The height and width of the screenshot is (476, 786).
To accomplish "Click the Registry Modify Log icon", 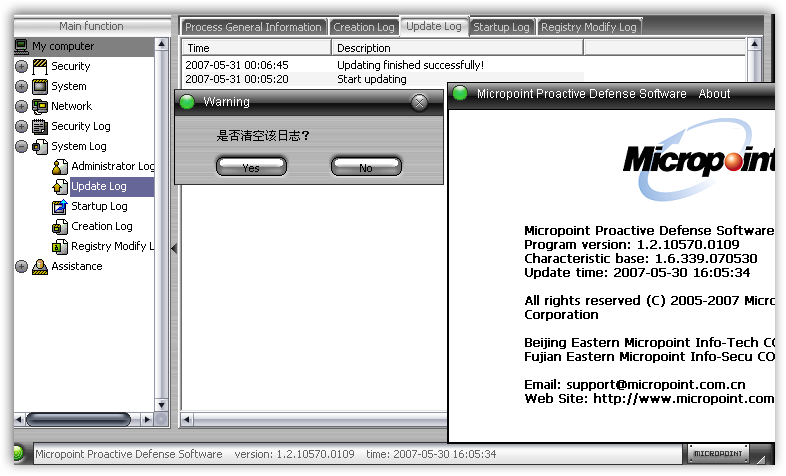I will click(60, 247).
